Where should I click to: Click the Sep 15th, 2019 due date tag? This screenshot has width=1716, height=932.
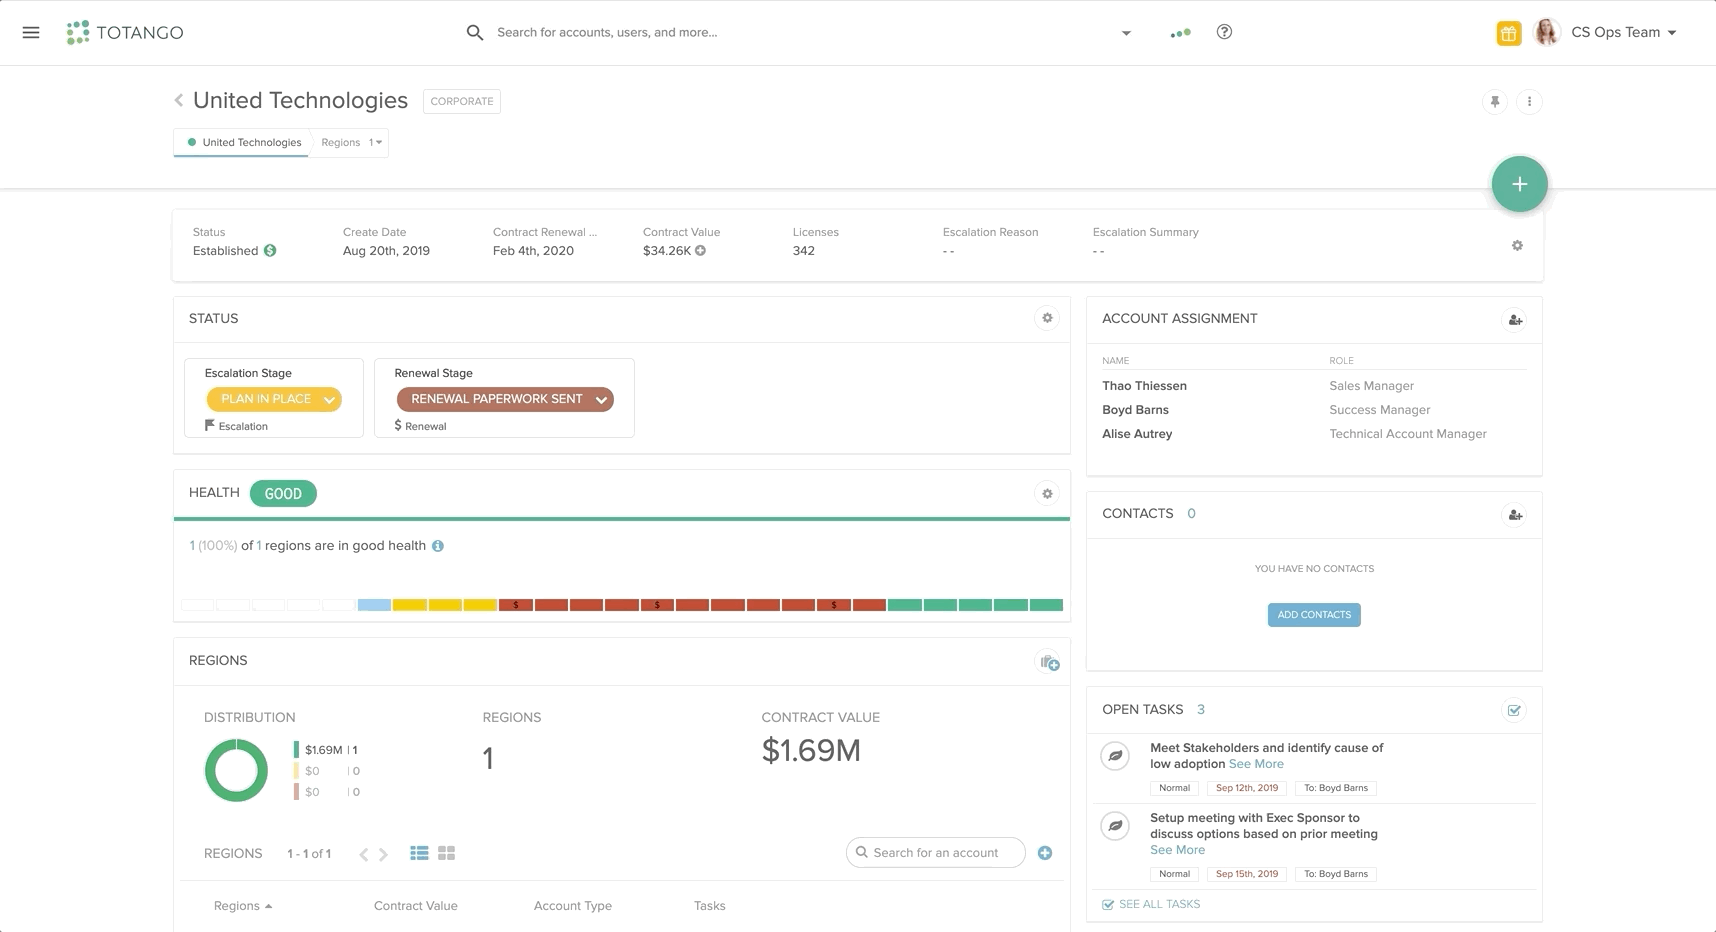point(1247,874)
